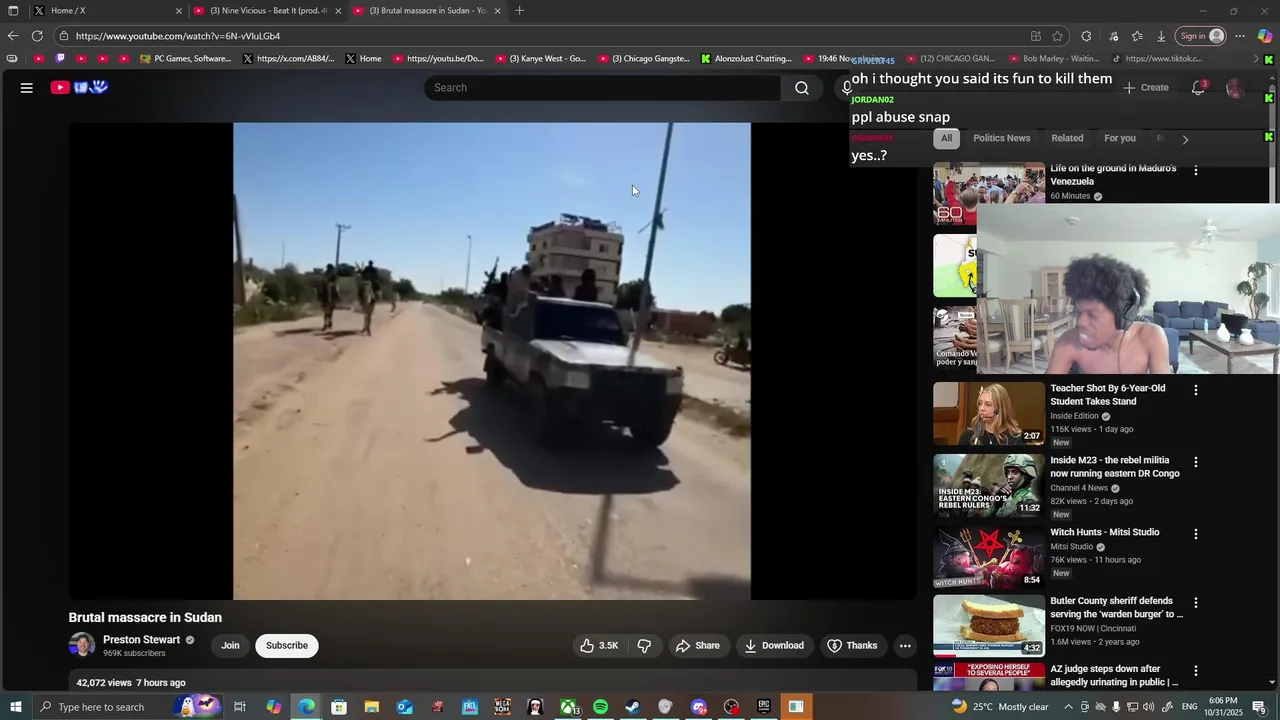
Task: Go to YouTube home via logo
Action: coord(79,88)
